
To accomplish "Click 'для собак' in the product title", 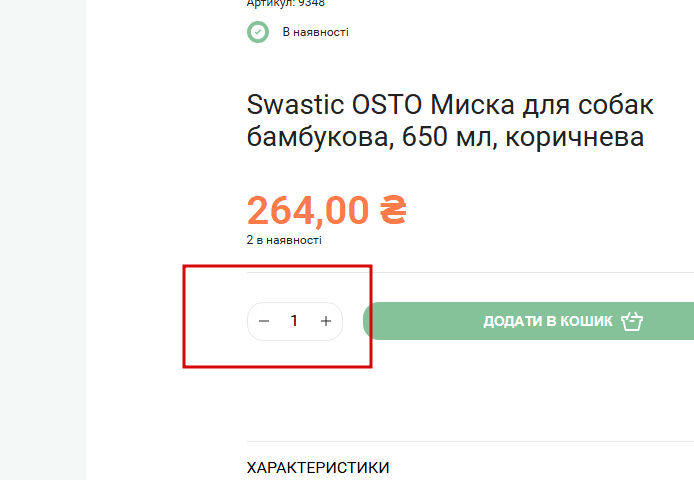I will click(x=599, y=104).
